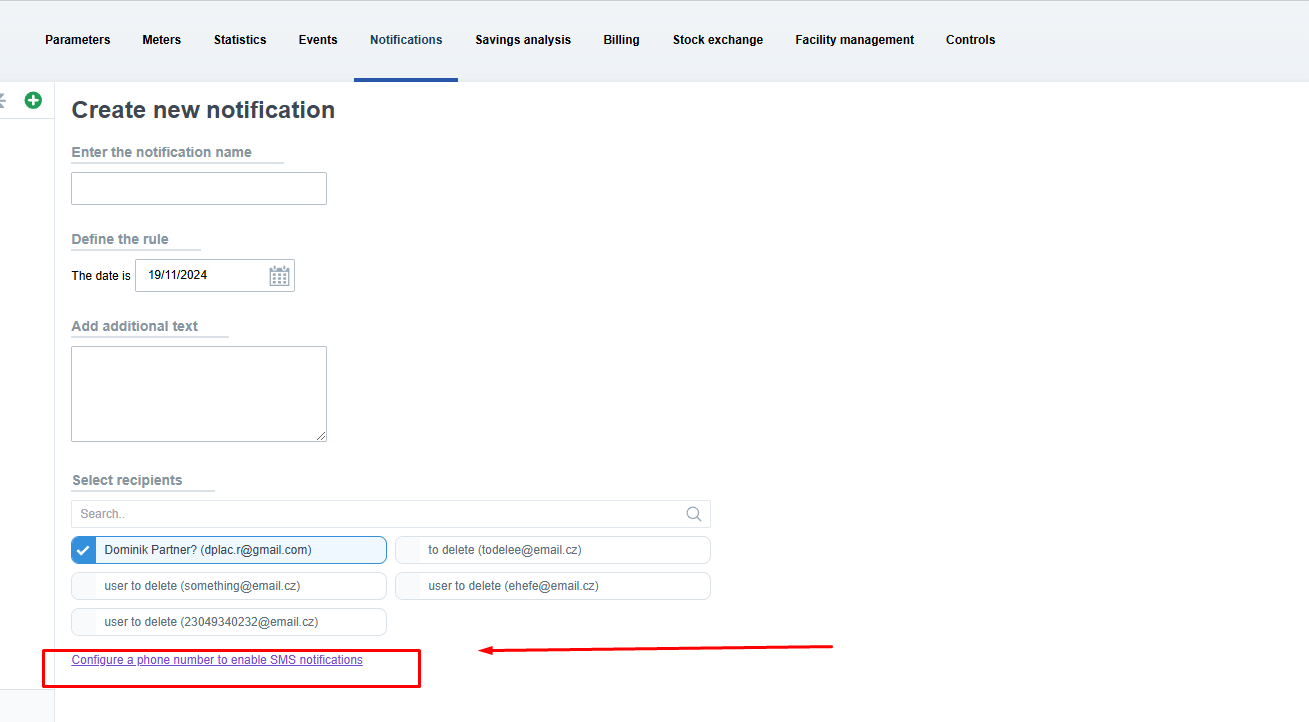
Task: Open the Facility management tab
Action: [854, 40]
